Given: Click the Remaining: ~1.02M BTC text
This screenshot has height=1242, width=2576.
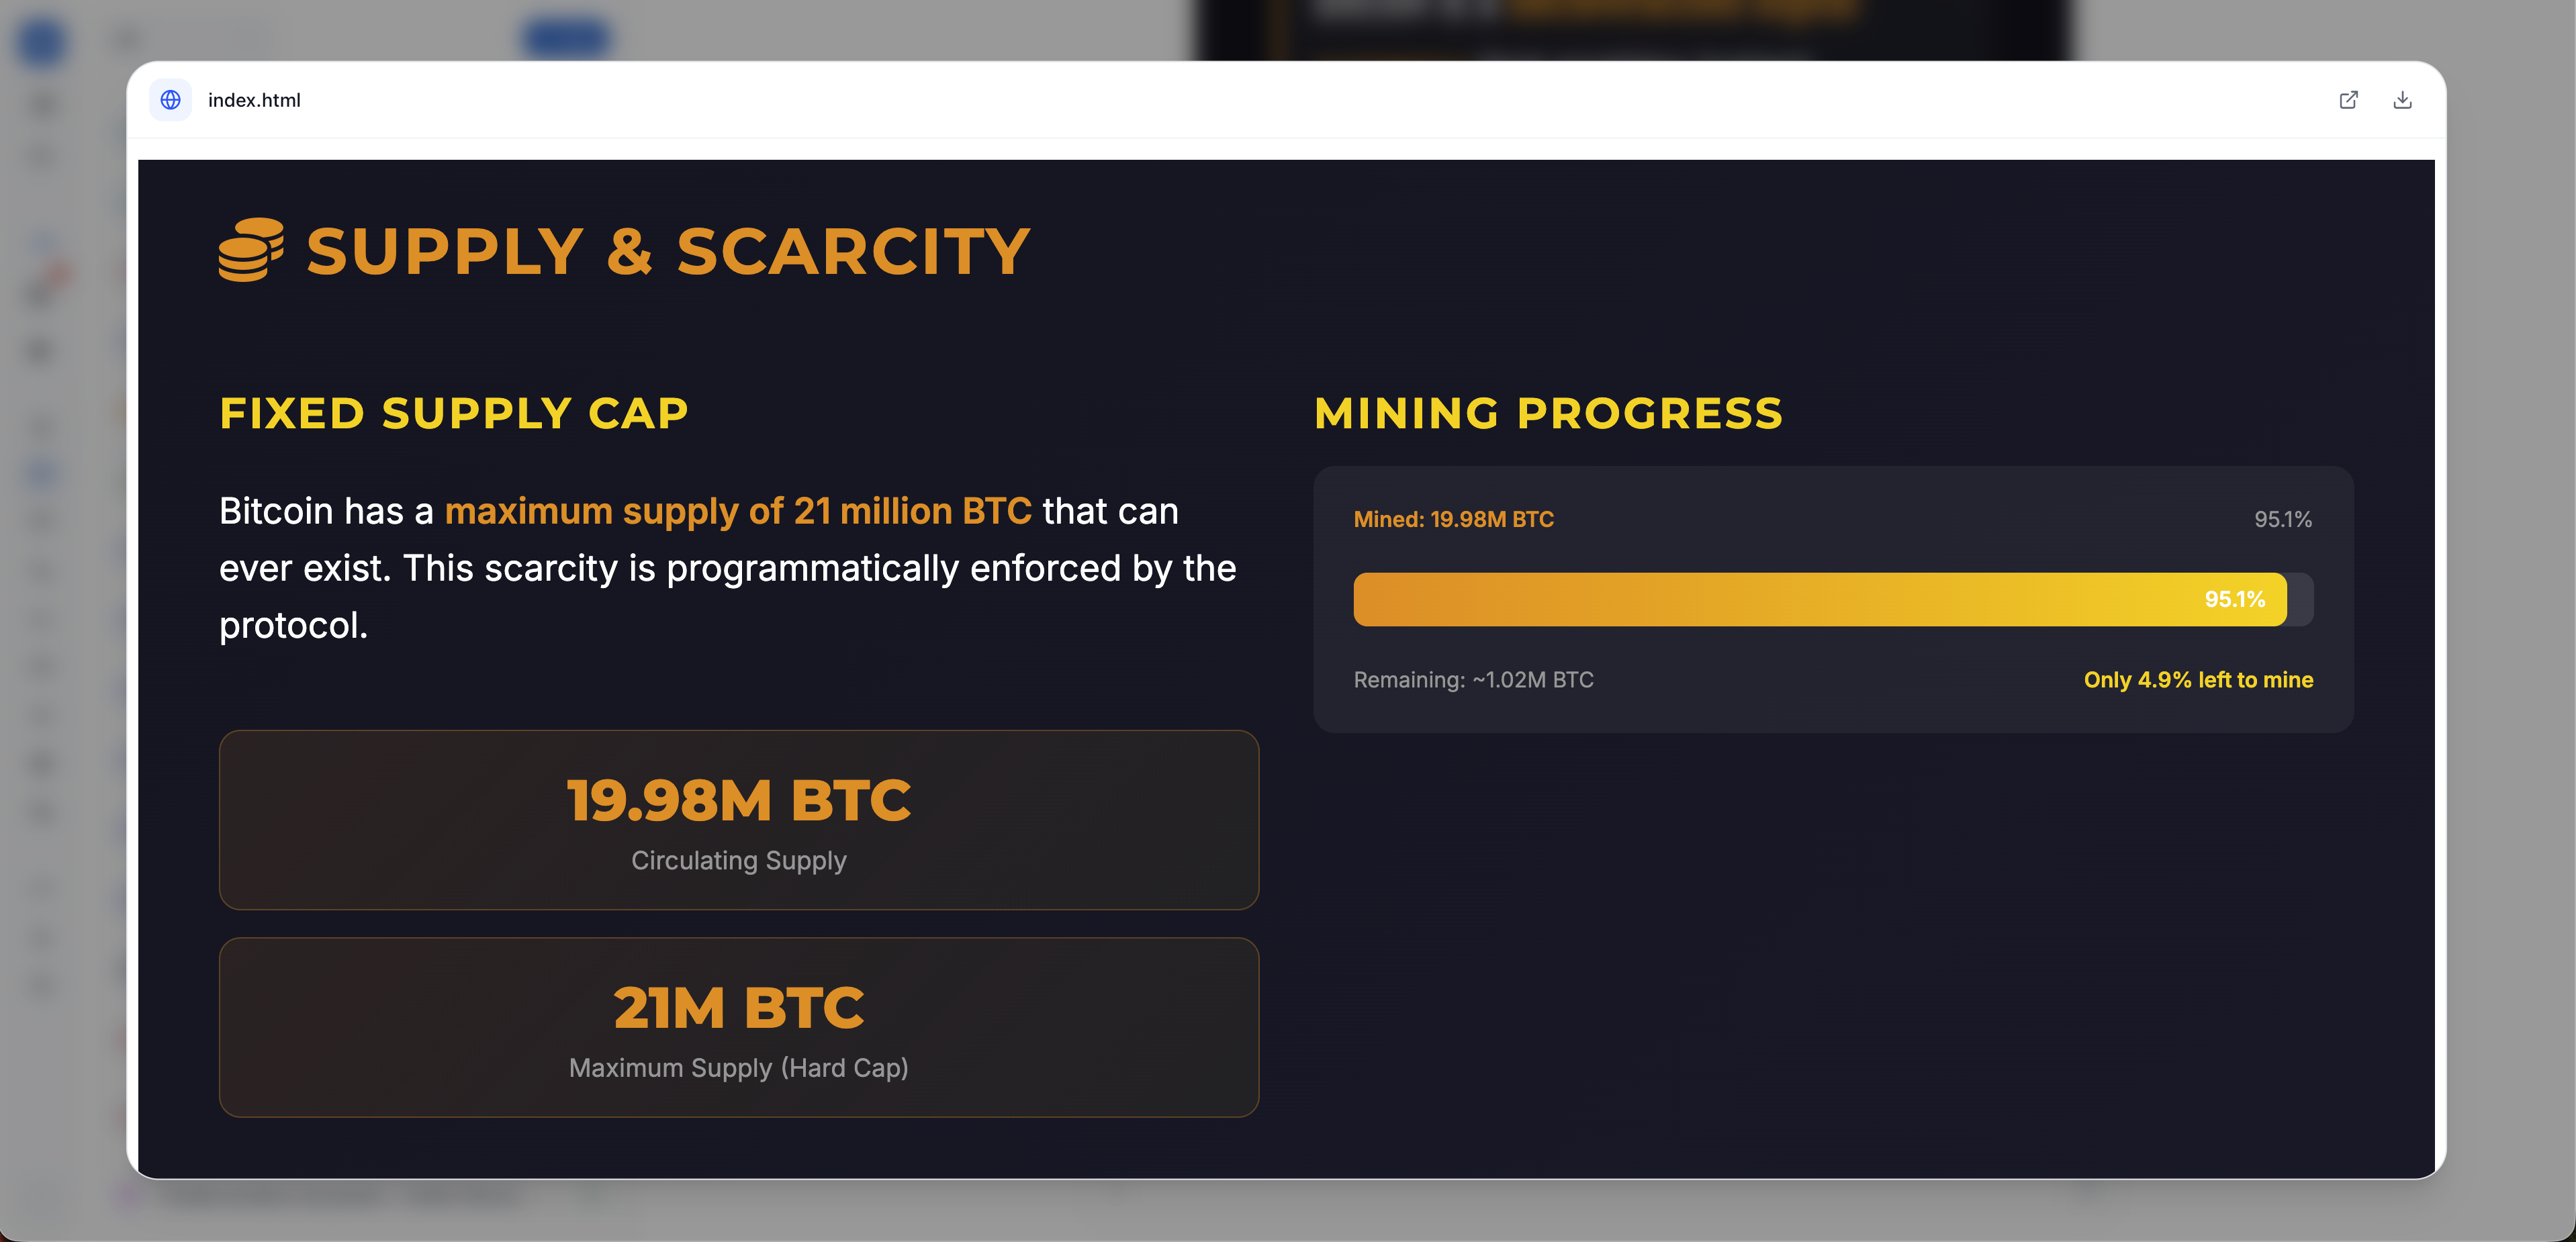Looking at the screenshot, I should [1473, 680].
